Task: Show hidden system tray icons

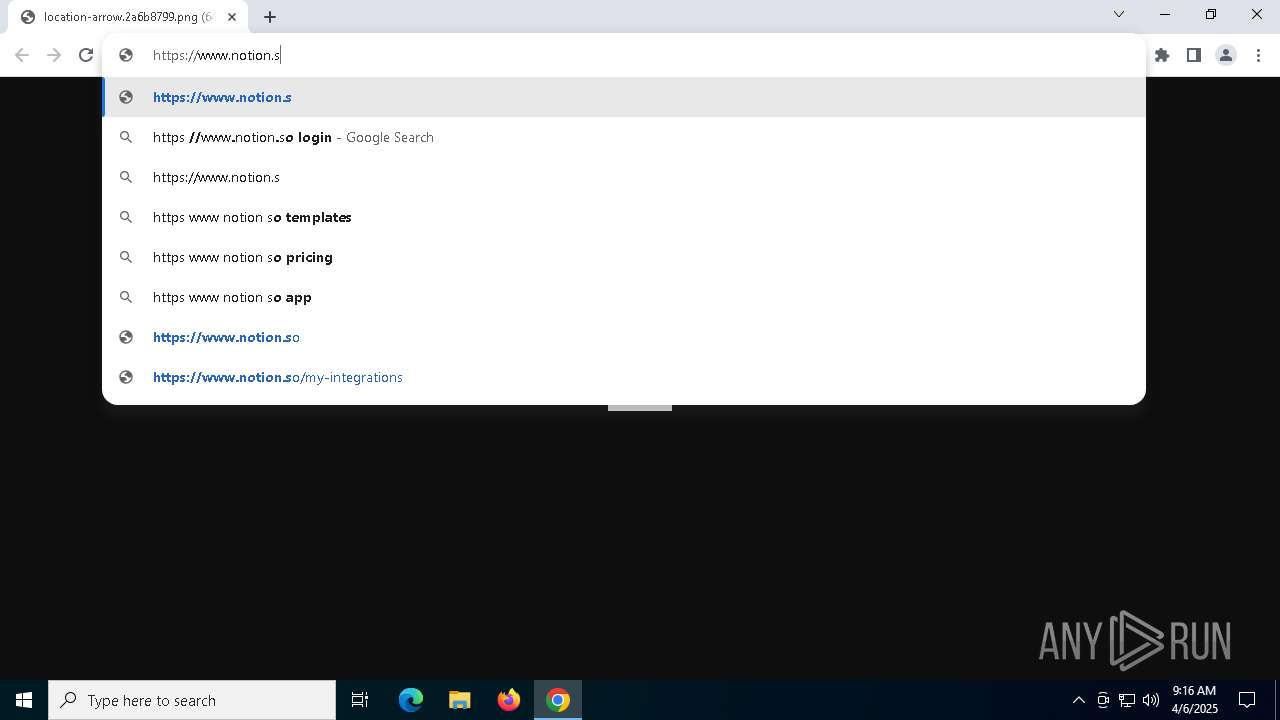Action: [1079, 700]
